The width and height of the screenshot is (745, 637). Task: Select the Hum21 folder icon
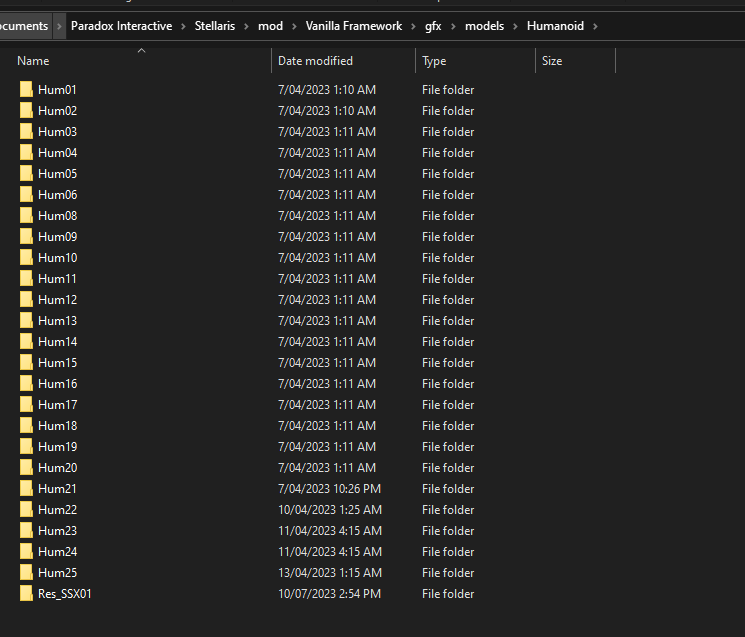coord(26,488)
